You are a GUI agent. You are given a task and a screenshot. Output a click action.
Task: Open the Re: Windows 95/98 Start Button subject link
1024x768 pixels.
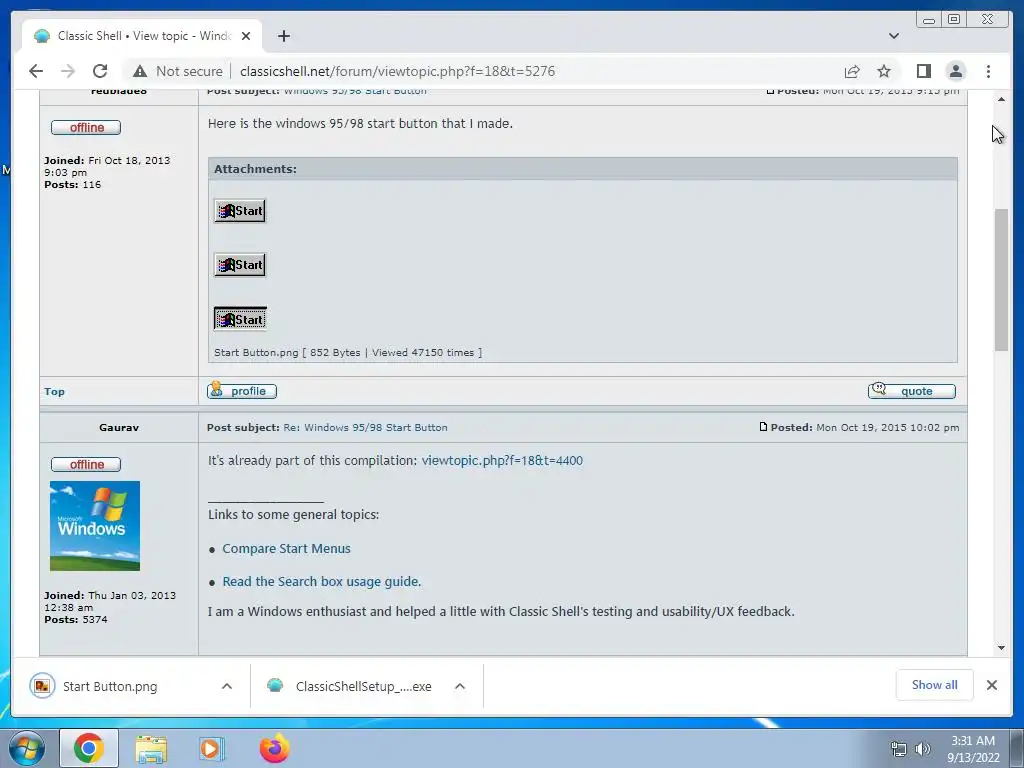point(365,427)
